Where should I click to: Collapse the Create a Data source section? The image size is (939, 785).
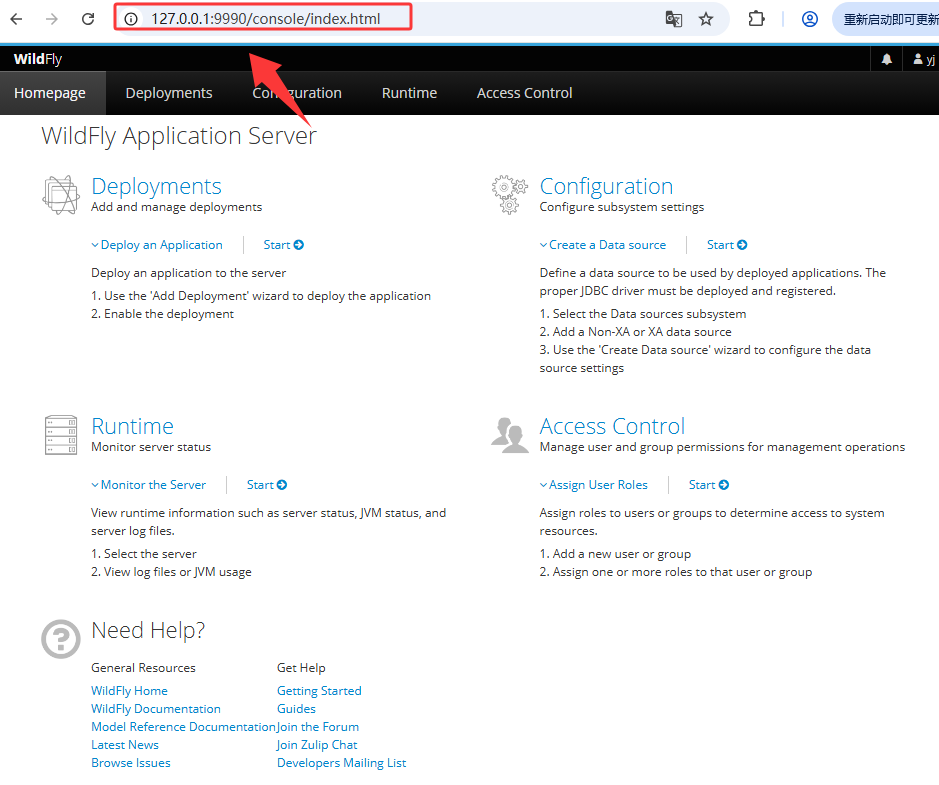(x=603, y=245)
